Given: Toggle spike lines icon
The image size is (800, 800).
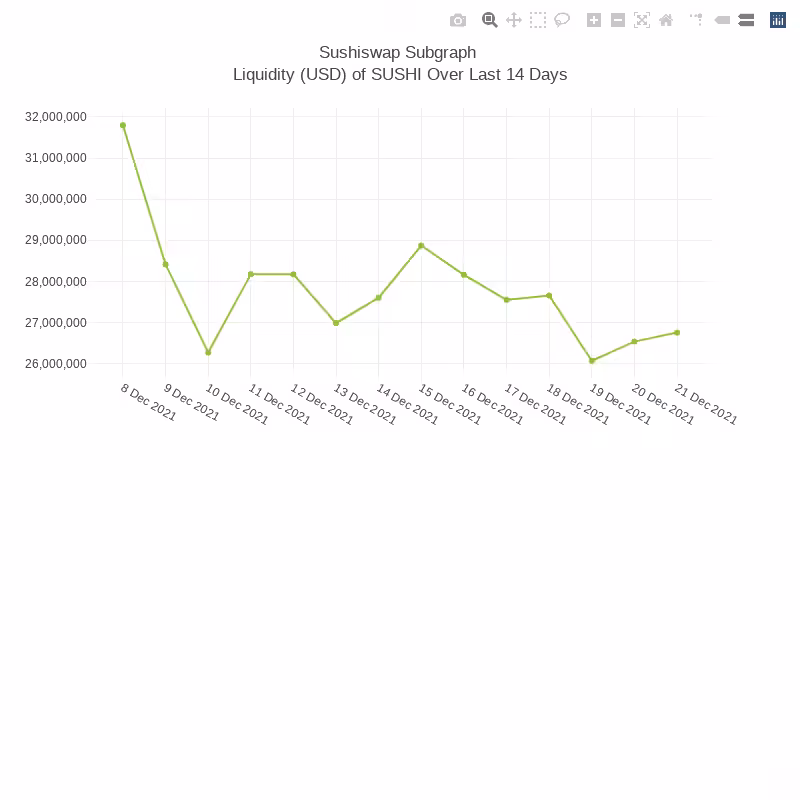Looking at the screenshot, I should (696, 20).
